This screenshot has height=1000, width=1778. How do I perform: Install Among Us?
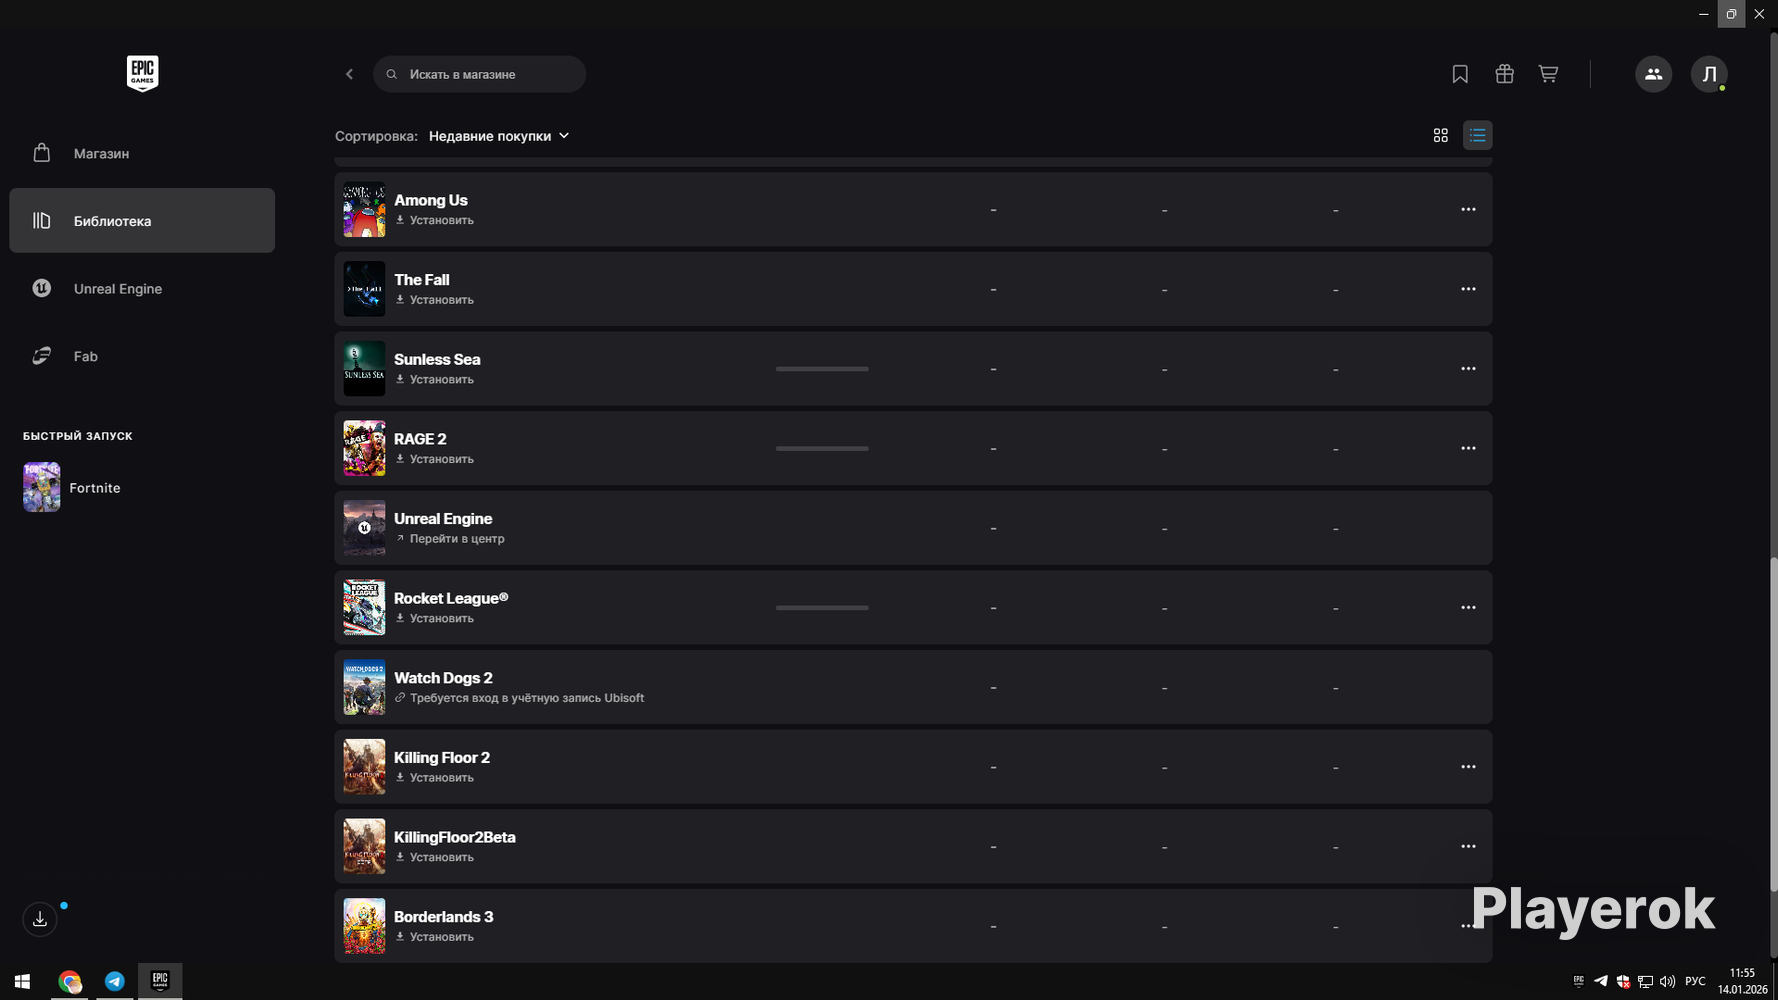[x=435, y=220]
